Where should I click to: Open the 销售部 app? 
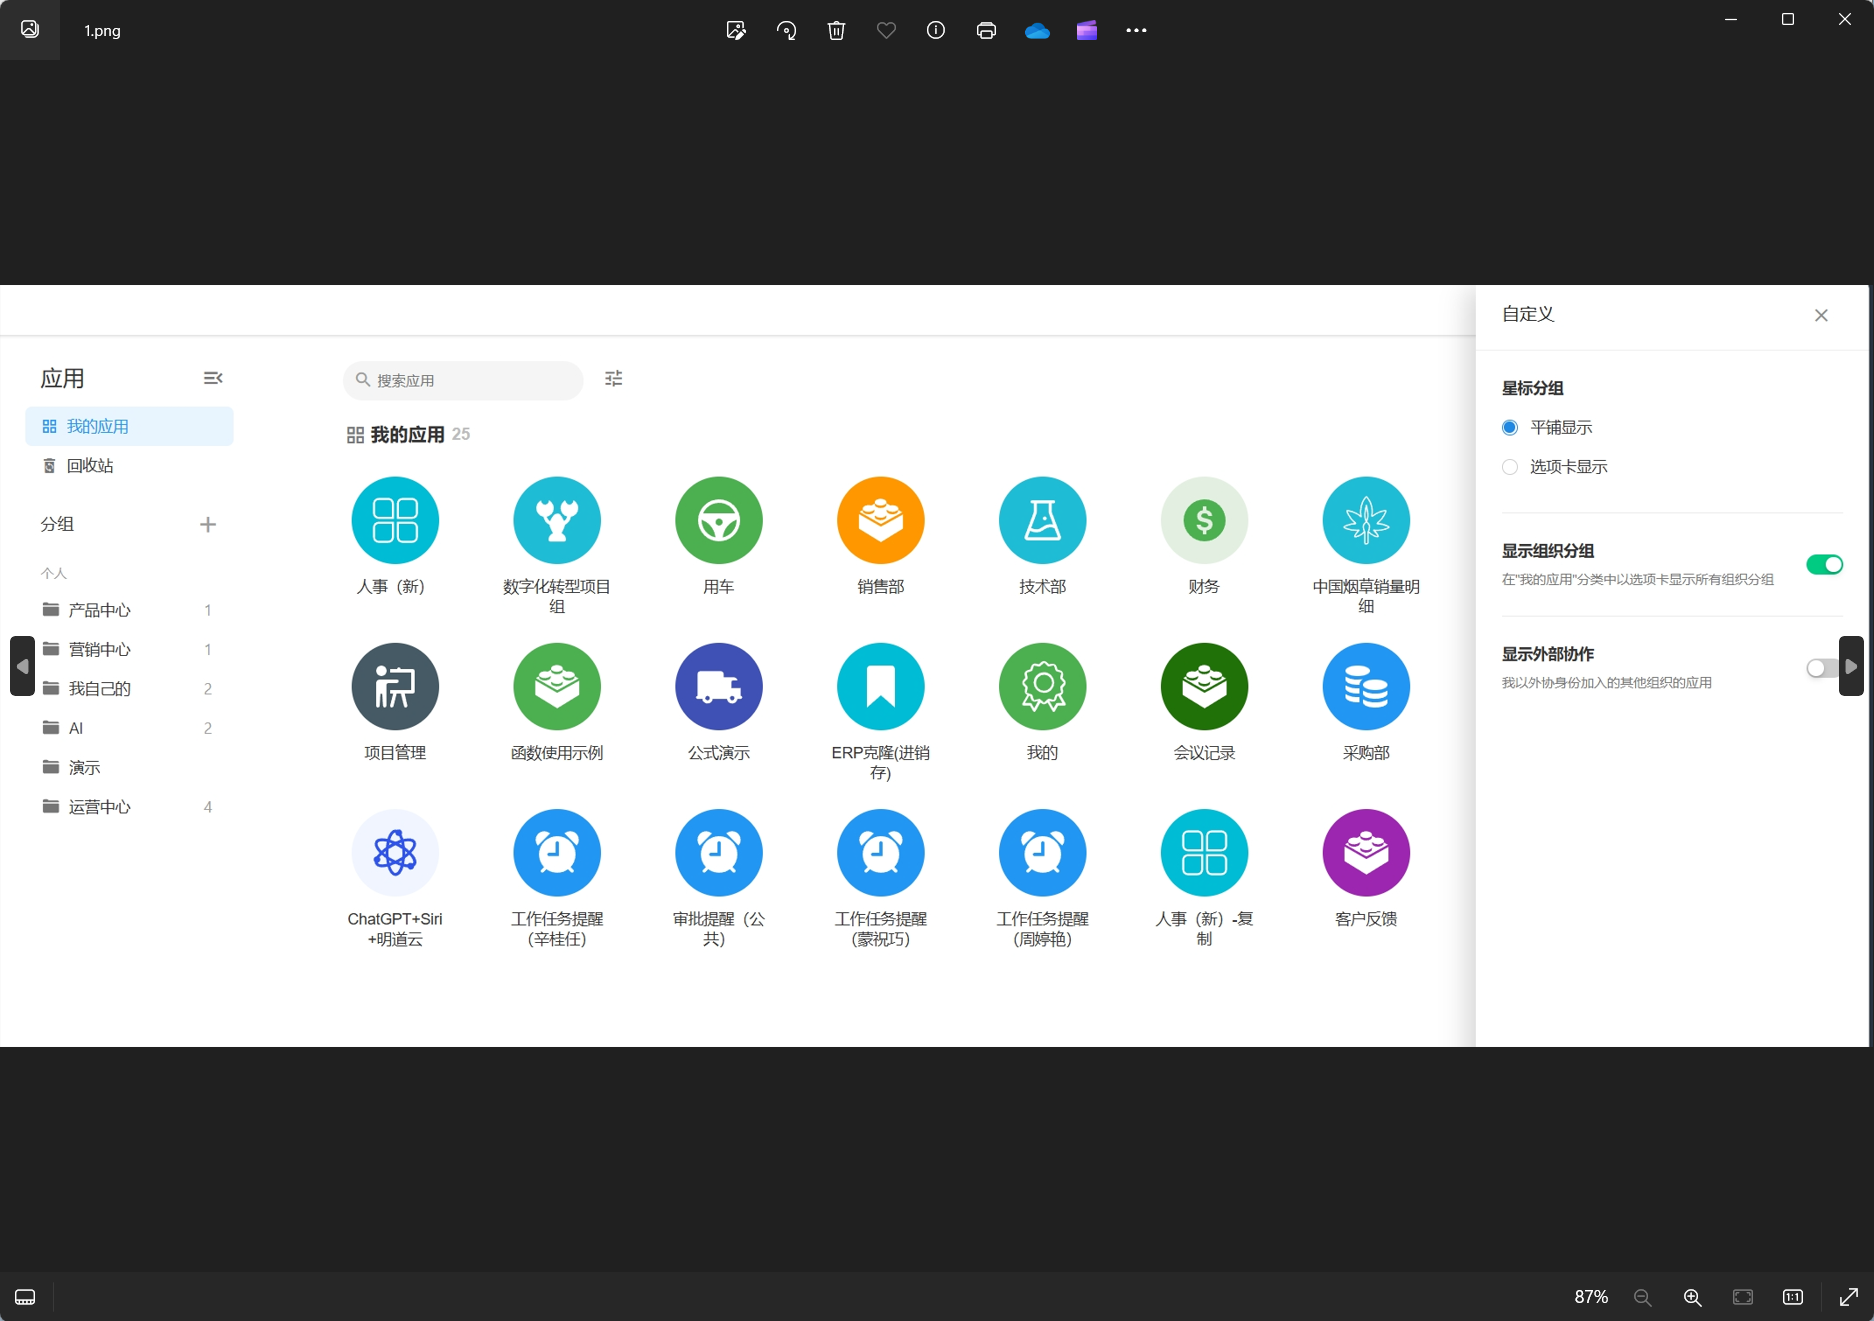(881, 520)
